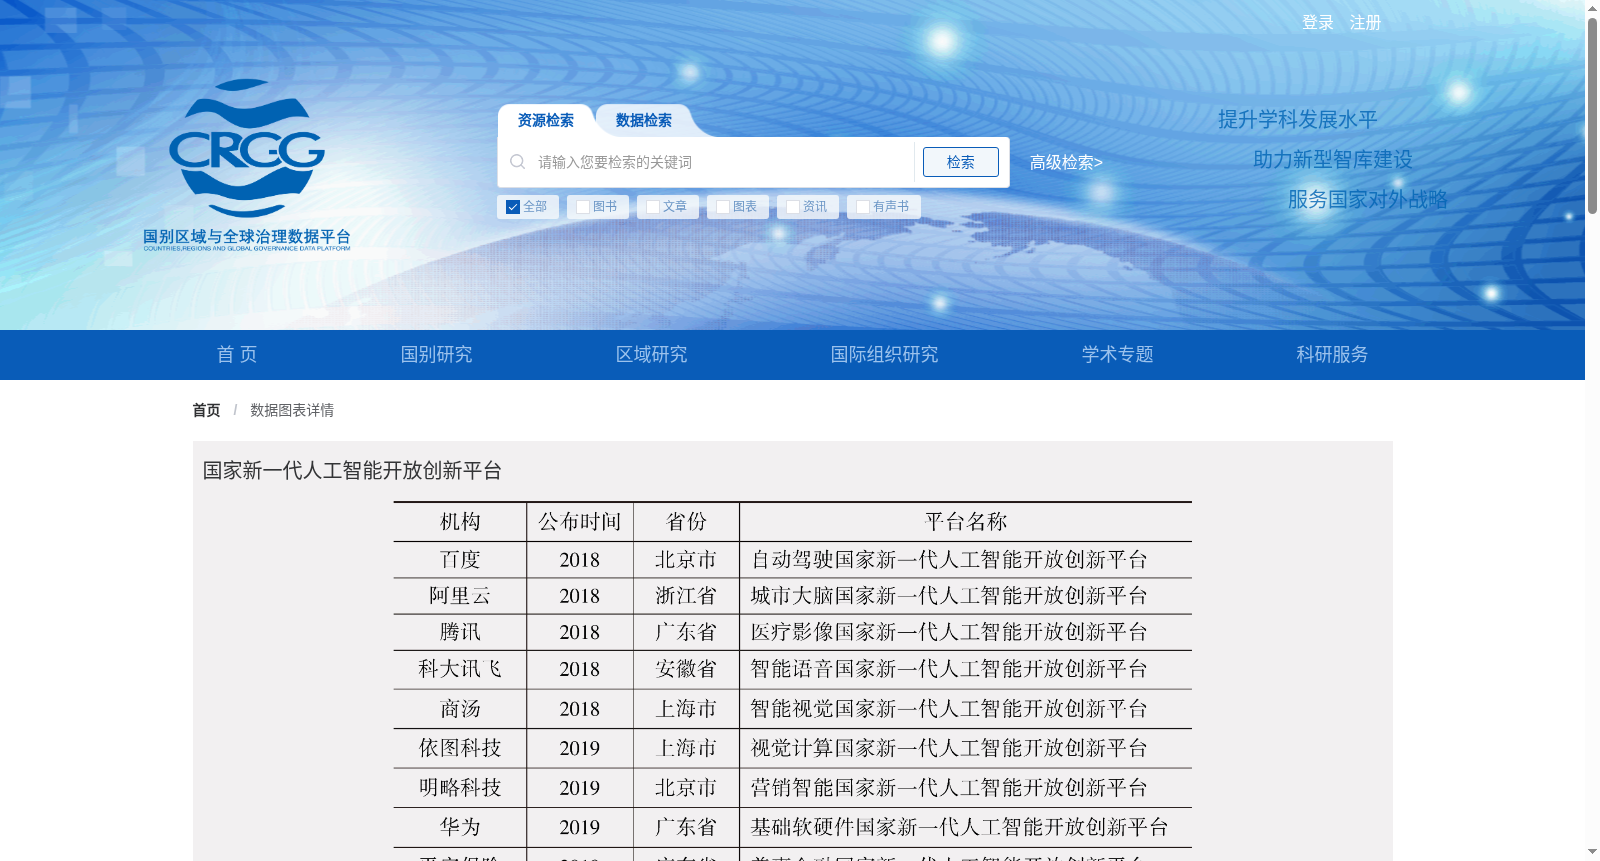1600x861 pixels.
Task: Open 高级检索 advanced search link
Action: coord(1066,162)
